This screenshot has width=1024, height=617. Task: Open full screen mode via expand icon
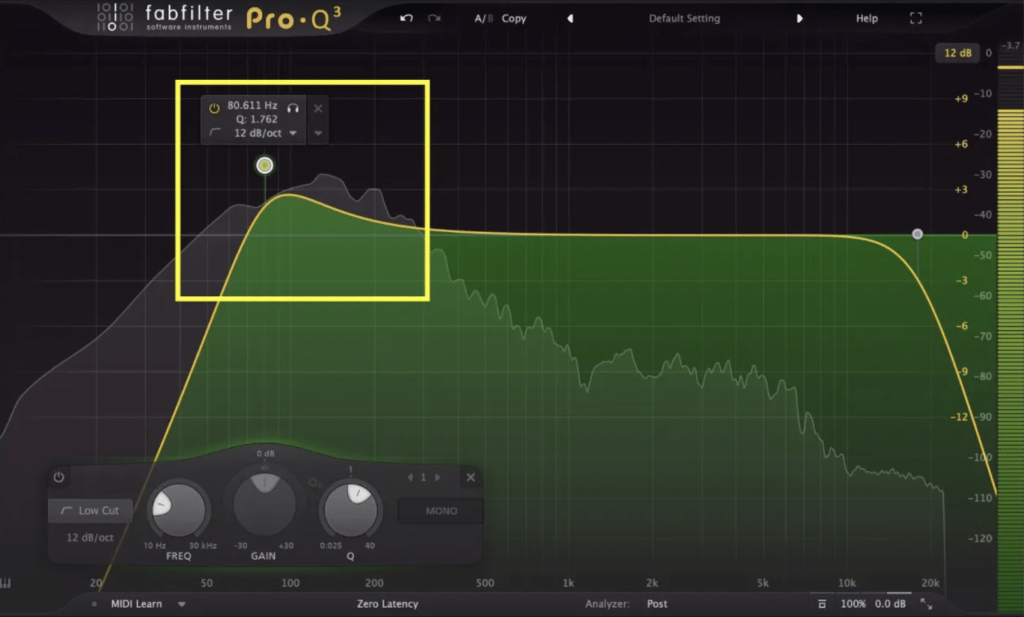point(916,17)
